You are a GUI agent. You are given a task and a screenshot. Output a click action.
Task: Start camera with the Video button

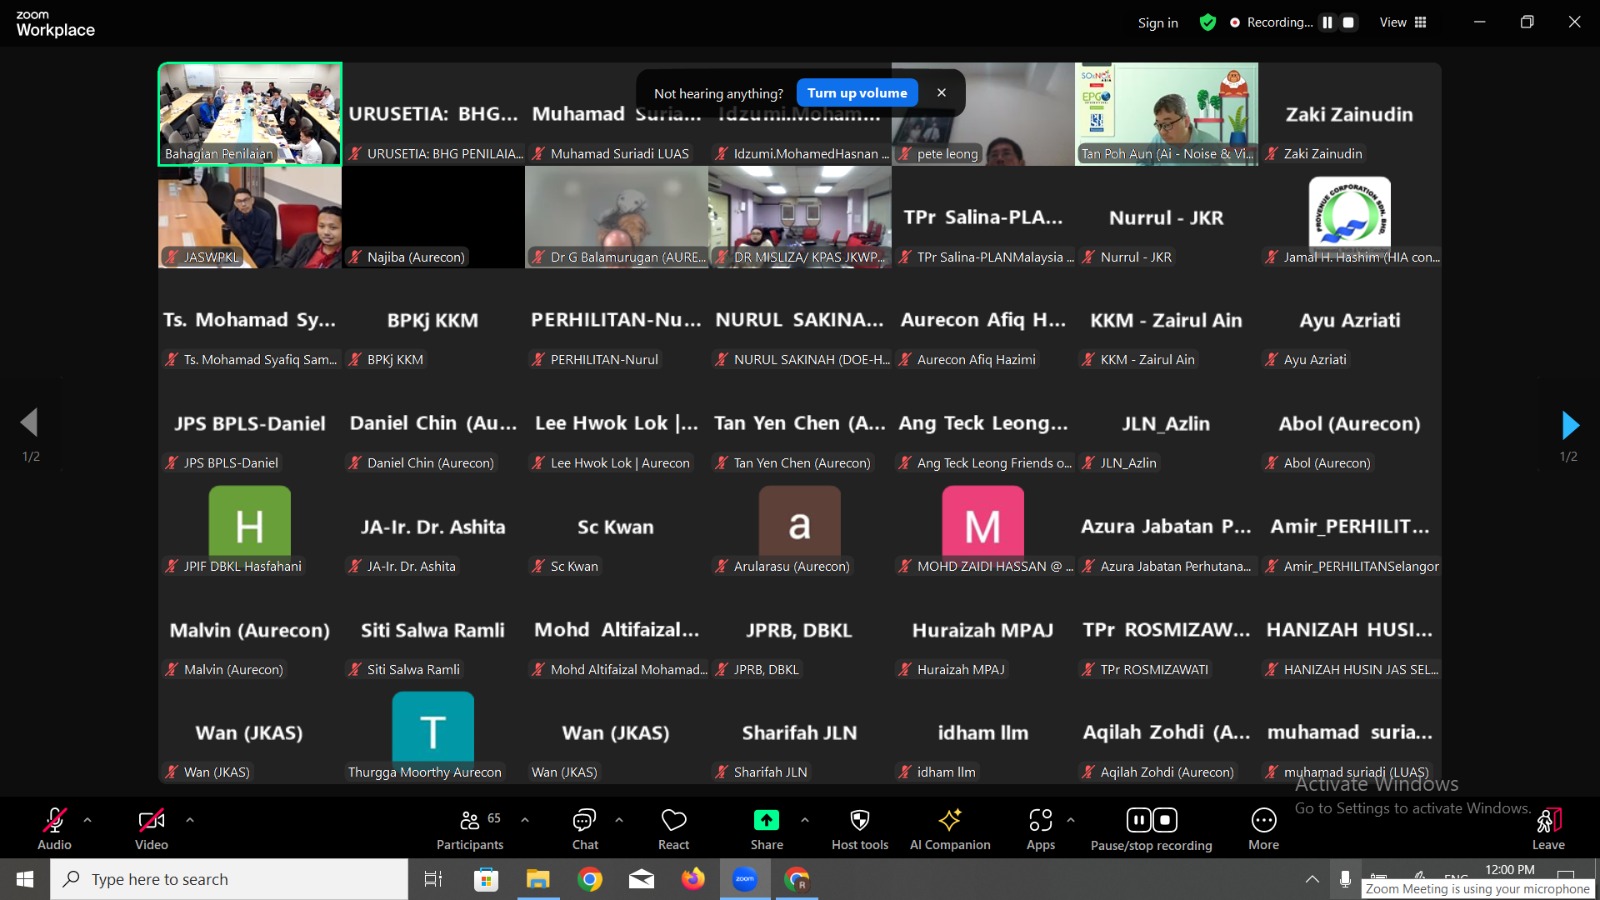click(x=151, y=828)
